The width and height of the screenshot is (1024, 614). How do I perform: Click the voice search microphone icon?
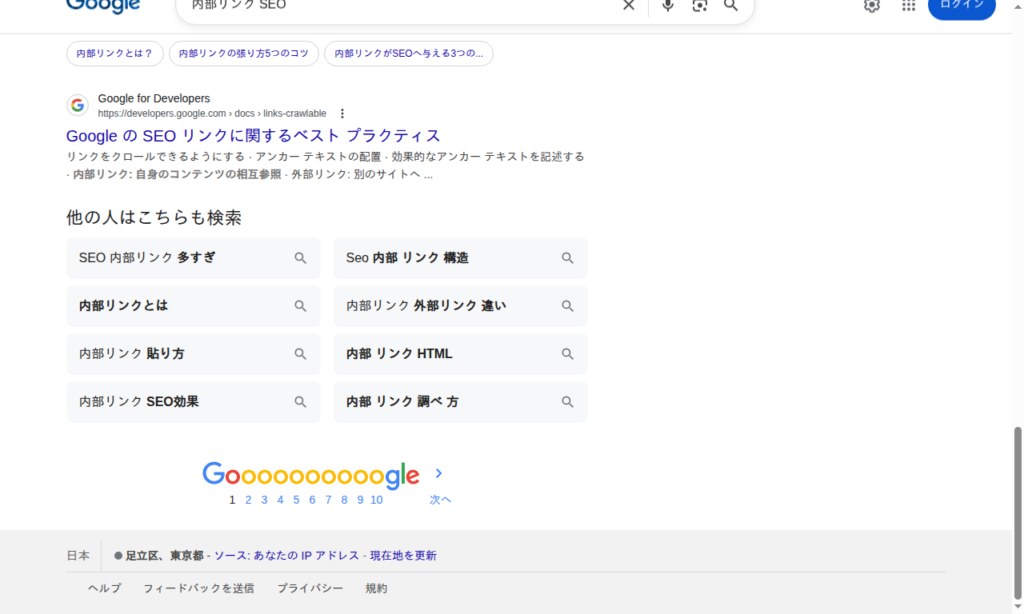click(667, 5)
